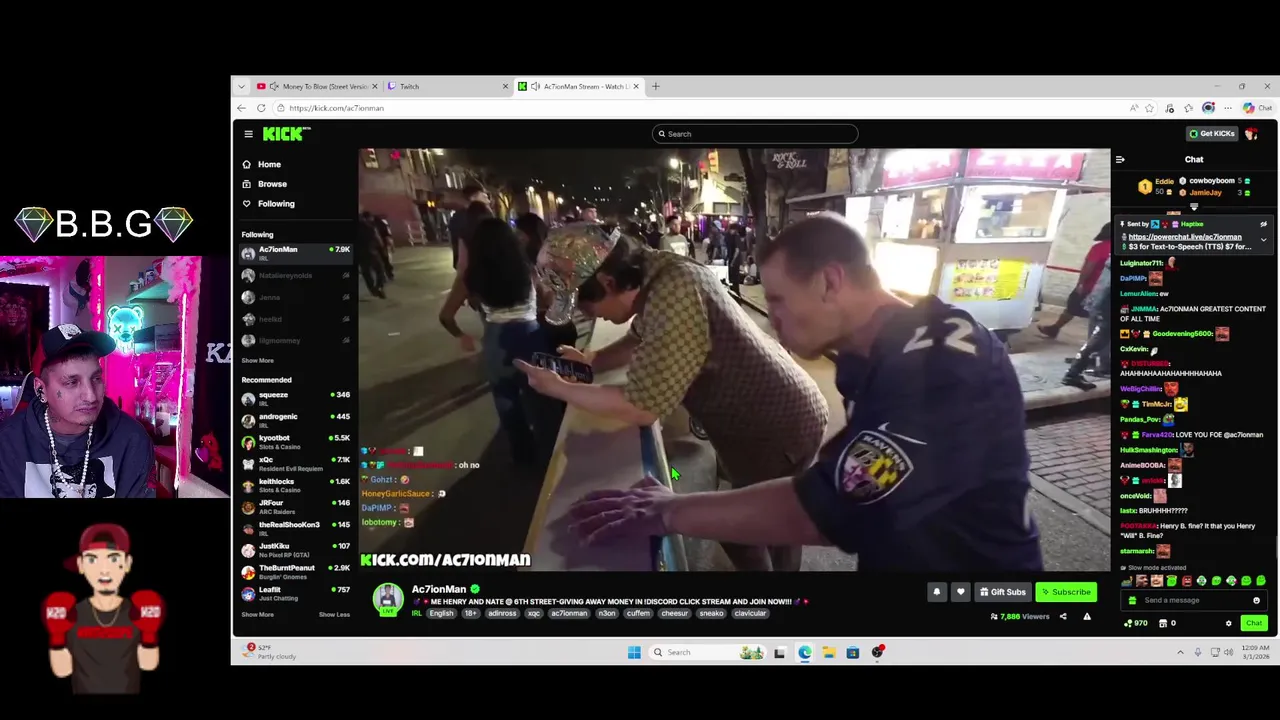Open kyootbot recommended channel

point(295,442)
